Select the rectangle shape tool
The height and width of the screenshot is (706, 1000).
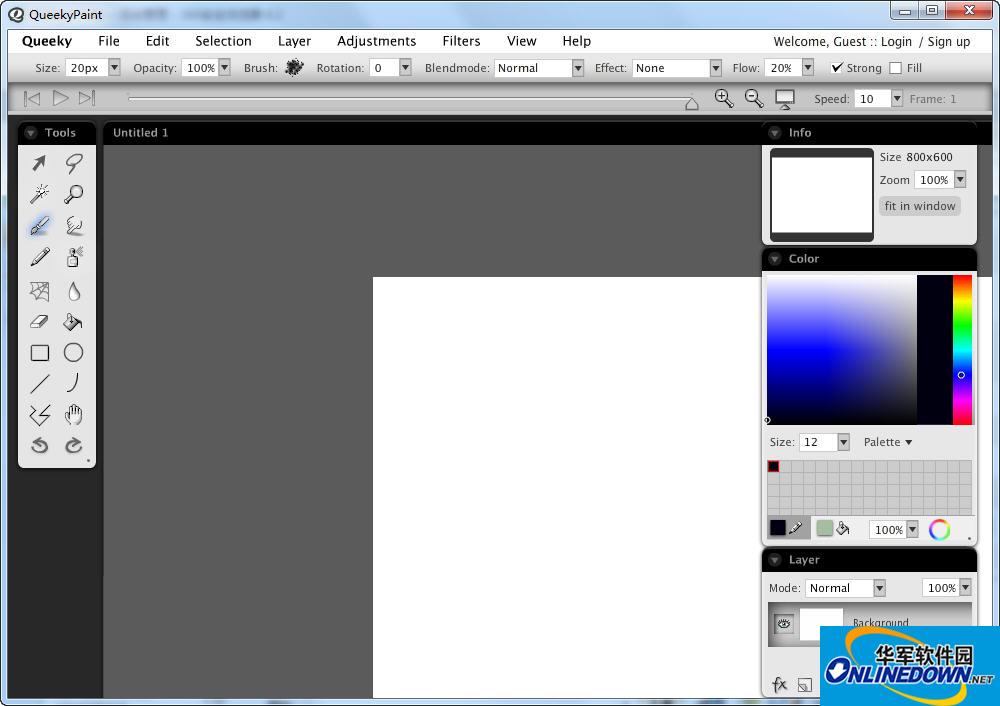tap(40, 353)
